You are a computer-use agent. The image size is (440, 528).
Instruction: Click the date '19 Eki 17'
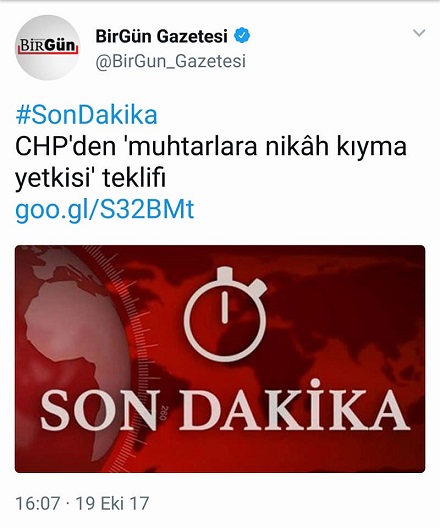112,503
